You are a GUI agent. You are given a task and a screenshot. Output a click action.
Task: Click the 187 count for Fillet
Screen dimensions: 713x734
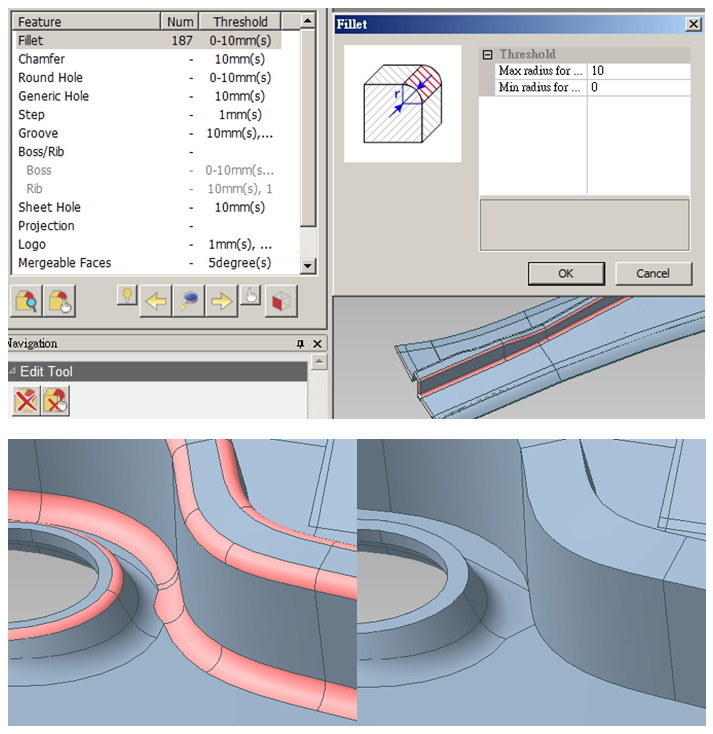tap(182, 41)
